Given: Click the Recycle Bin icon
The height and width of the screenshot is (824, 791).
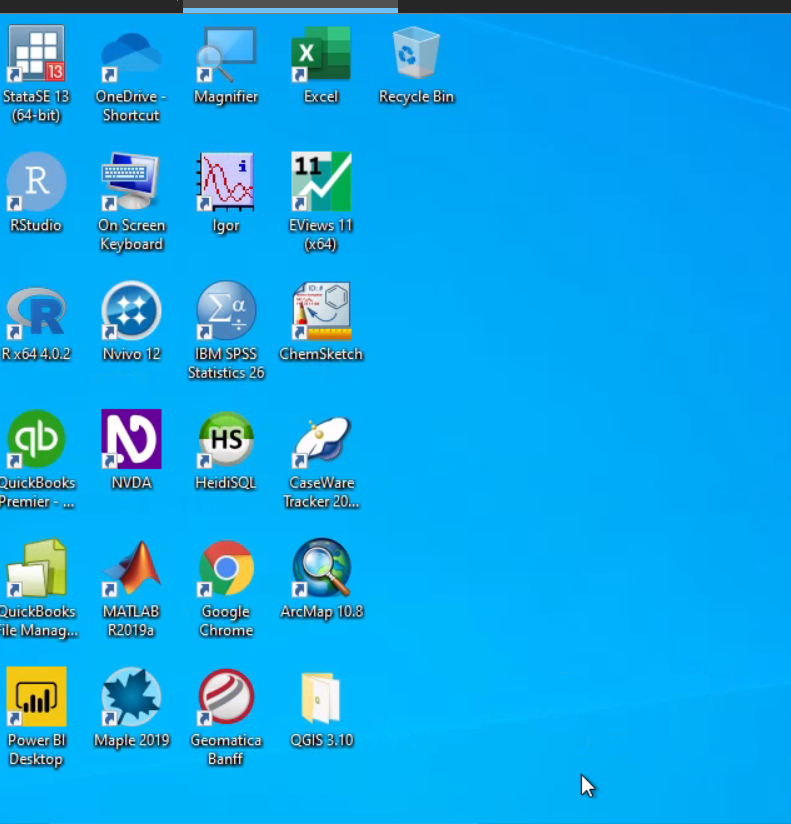Looking at the screenshot, I should click(x=416, y=53).
